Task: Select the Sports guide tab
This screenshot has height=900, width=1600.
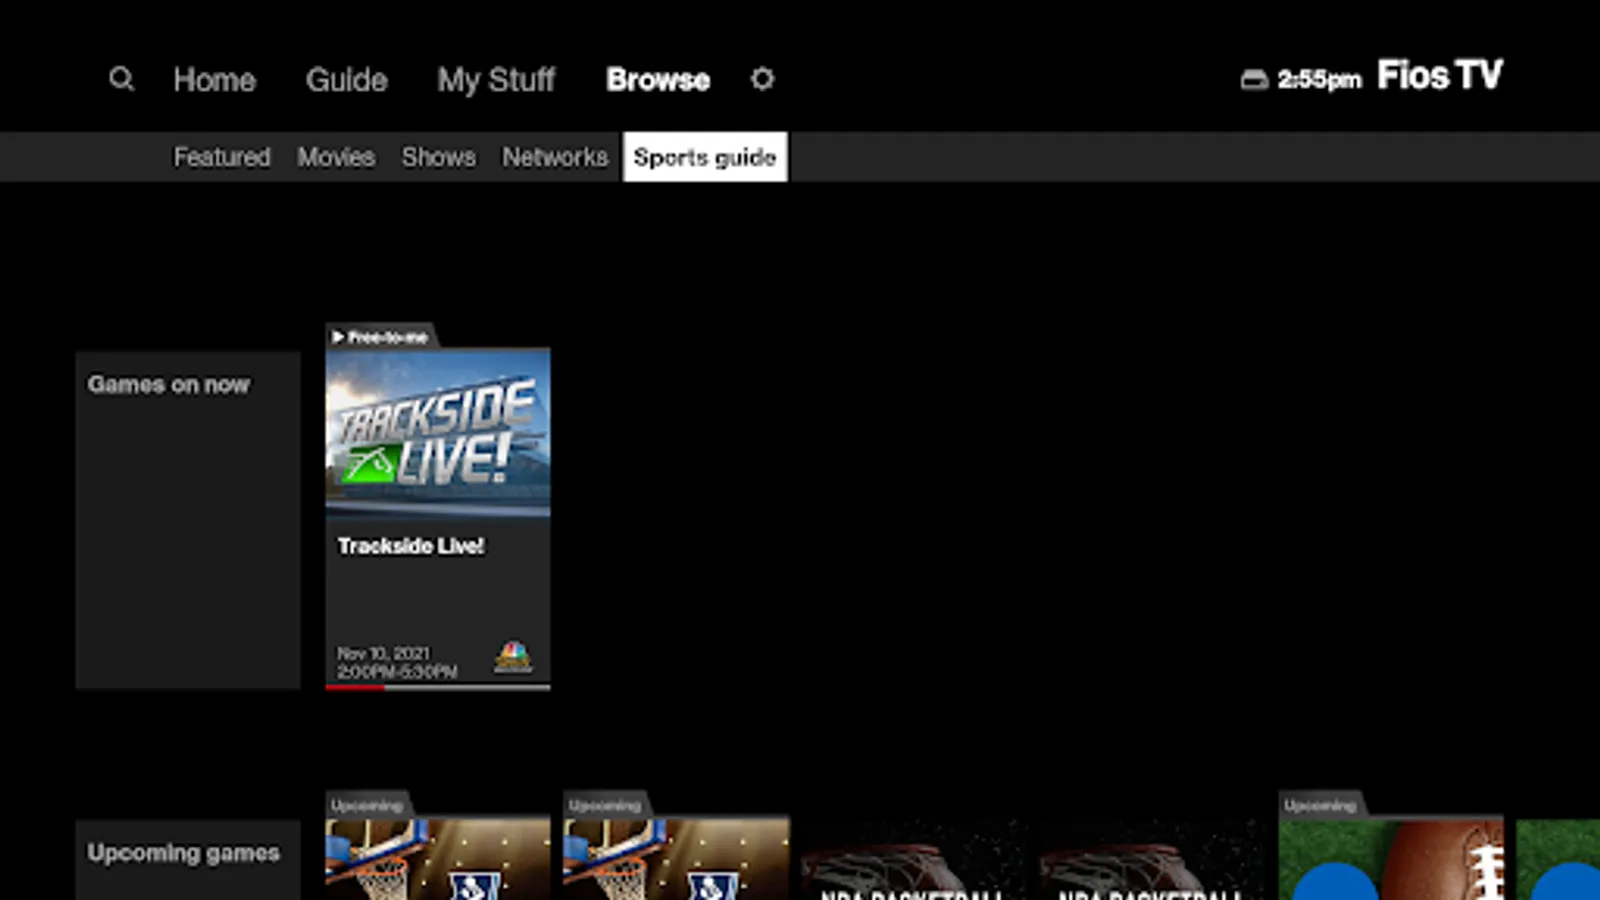Action: [705, 157]
